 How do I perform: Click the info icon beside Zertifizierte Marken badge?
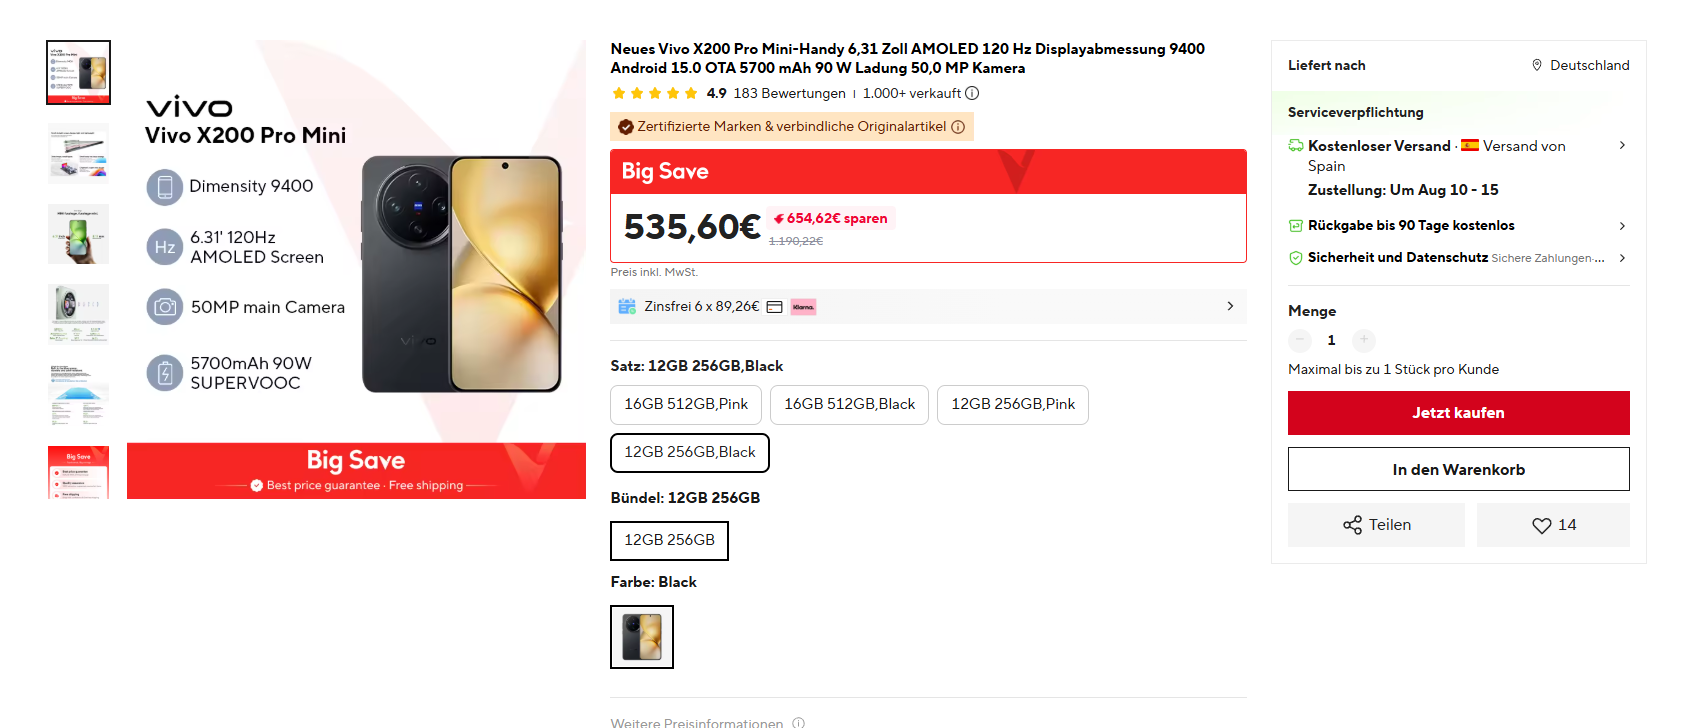958,127
